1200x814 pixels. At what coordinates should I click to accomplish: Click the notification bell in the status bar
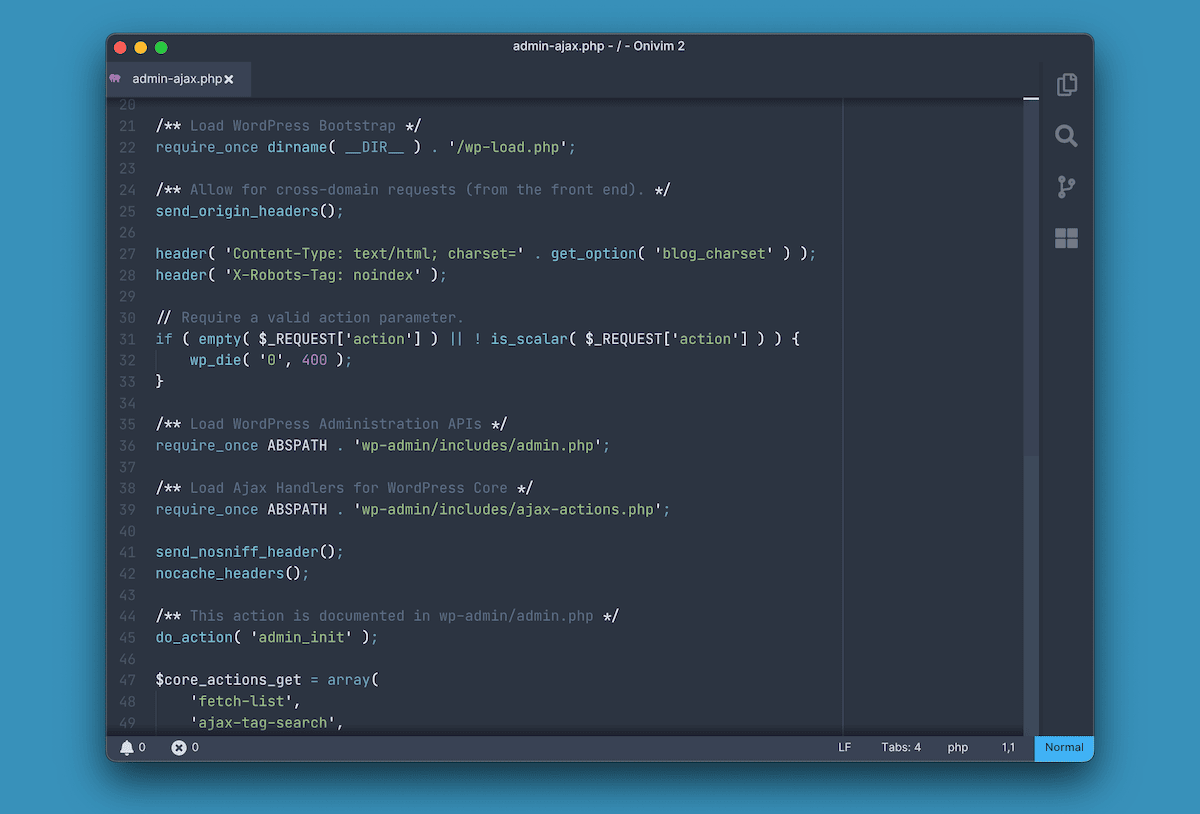pyautogui.click(x=129, y=747)
